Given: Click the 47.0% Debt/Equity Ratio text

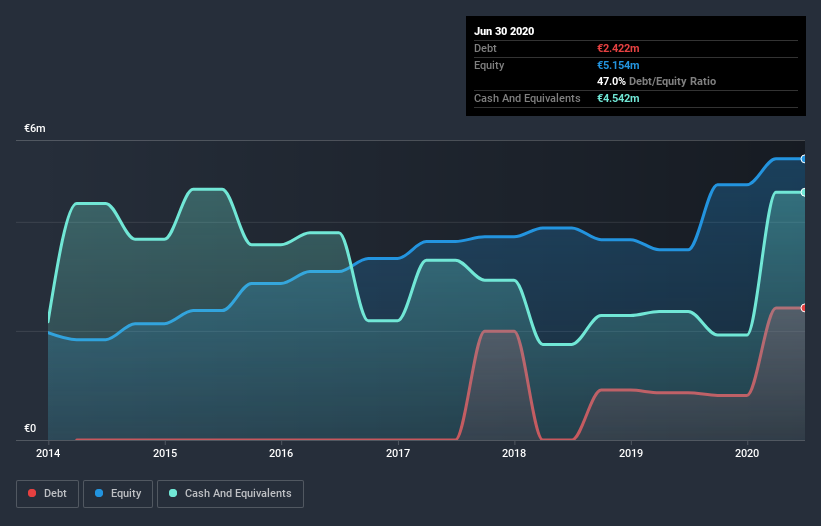Looking at the screenshot, I should point(657,81).
